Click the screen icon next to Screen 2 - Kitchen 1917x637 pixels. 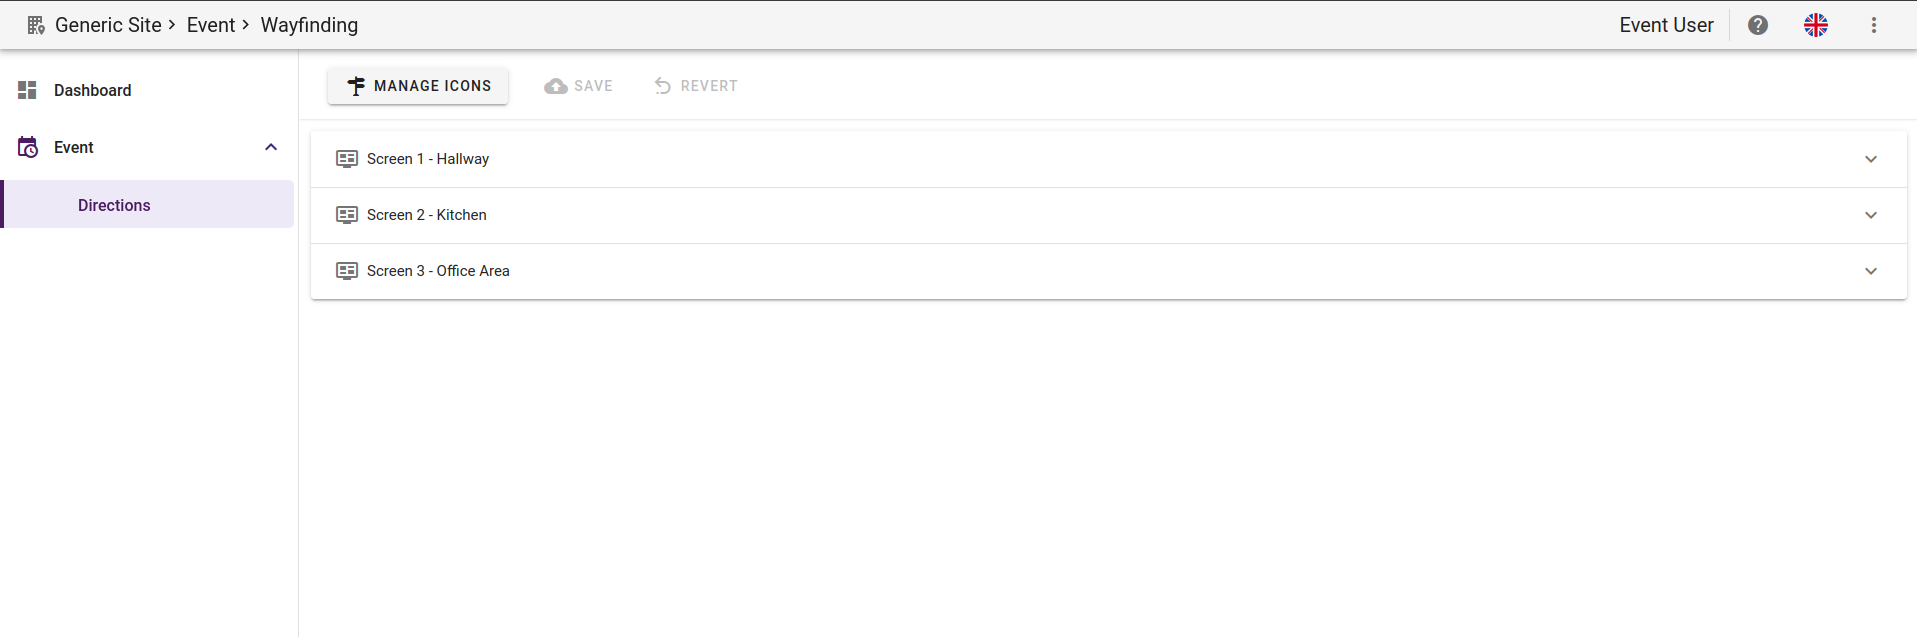coord(346,214)
